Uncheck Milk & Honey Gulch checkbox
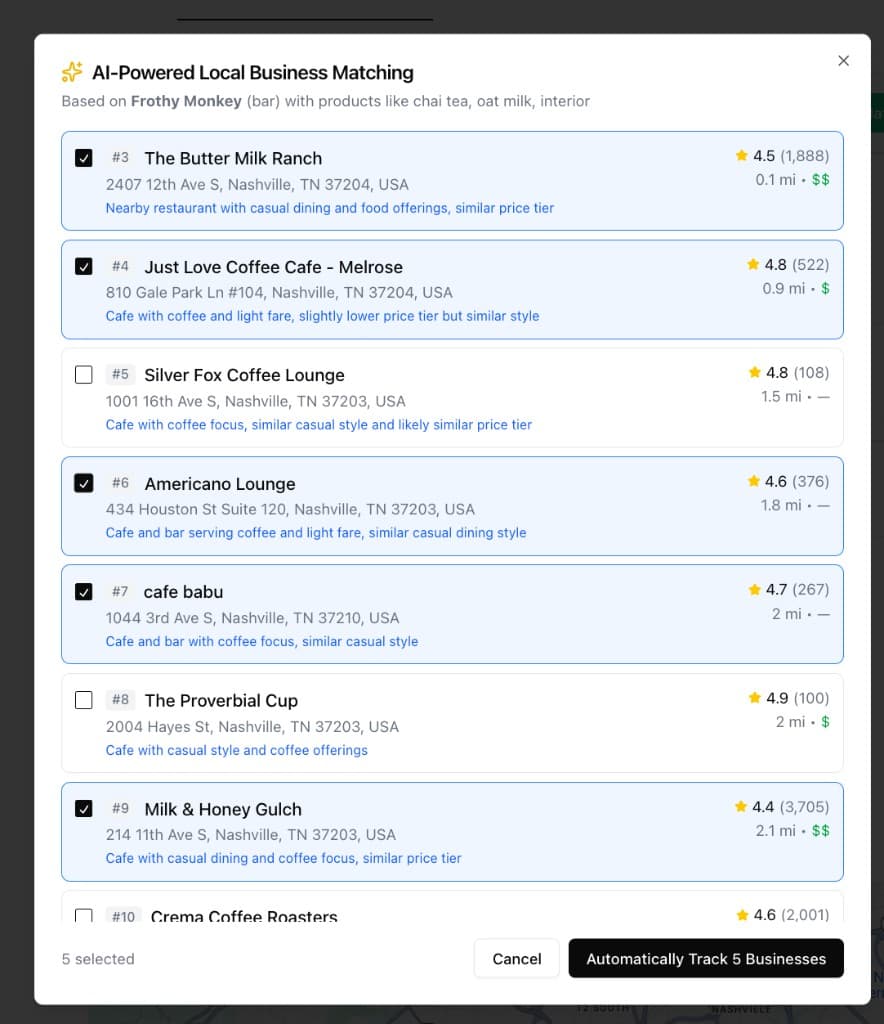 (84, 808)
